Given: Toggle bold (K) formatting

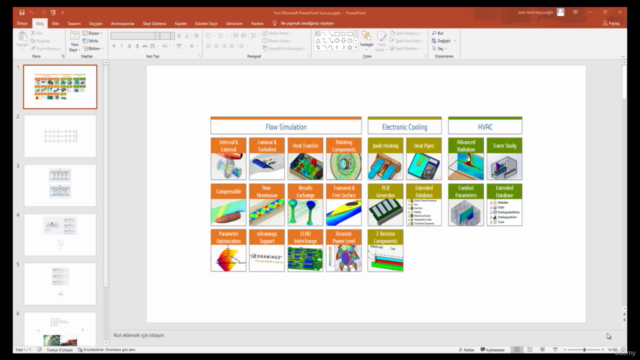Looking at the screenshot, I should (x=114, y=47).
